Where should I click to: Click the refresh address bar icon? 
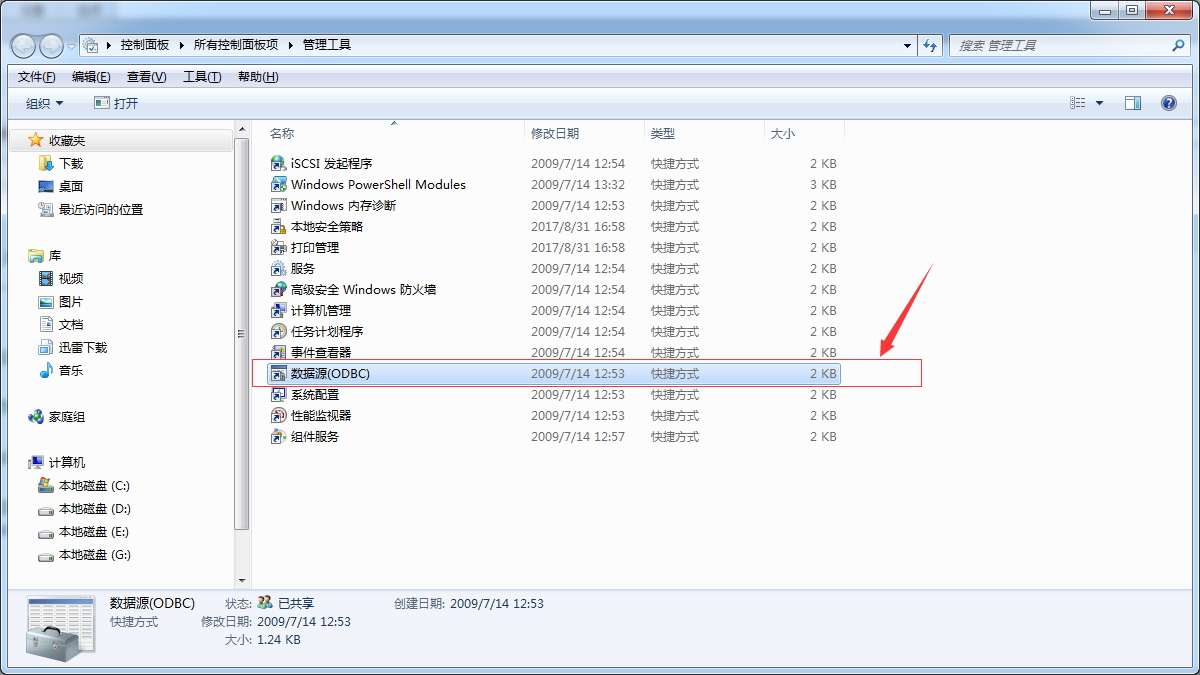[931, 45]
